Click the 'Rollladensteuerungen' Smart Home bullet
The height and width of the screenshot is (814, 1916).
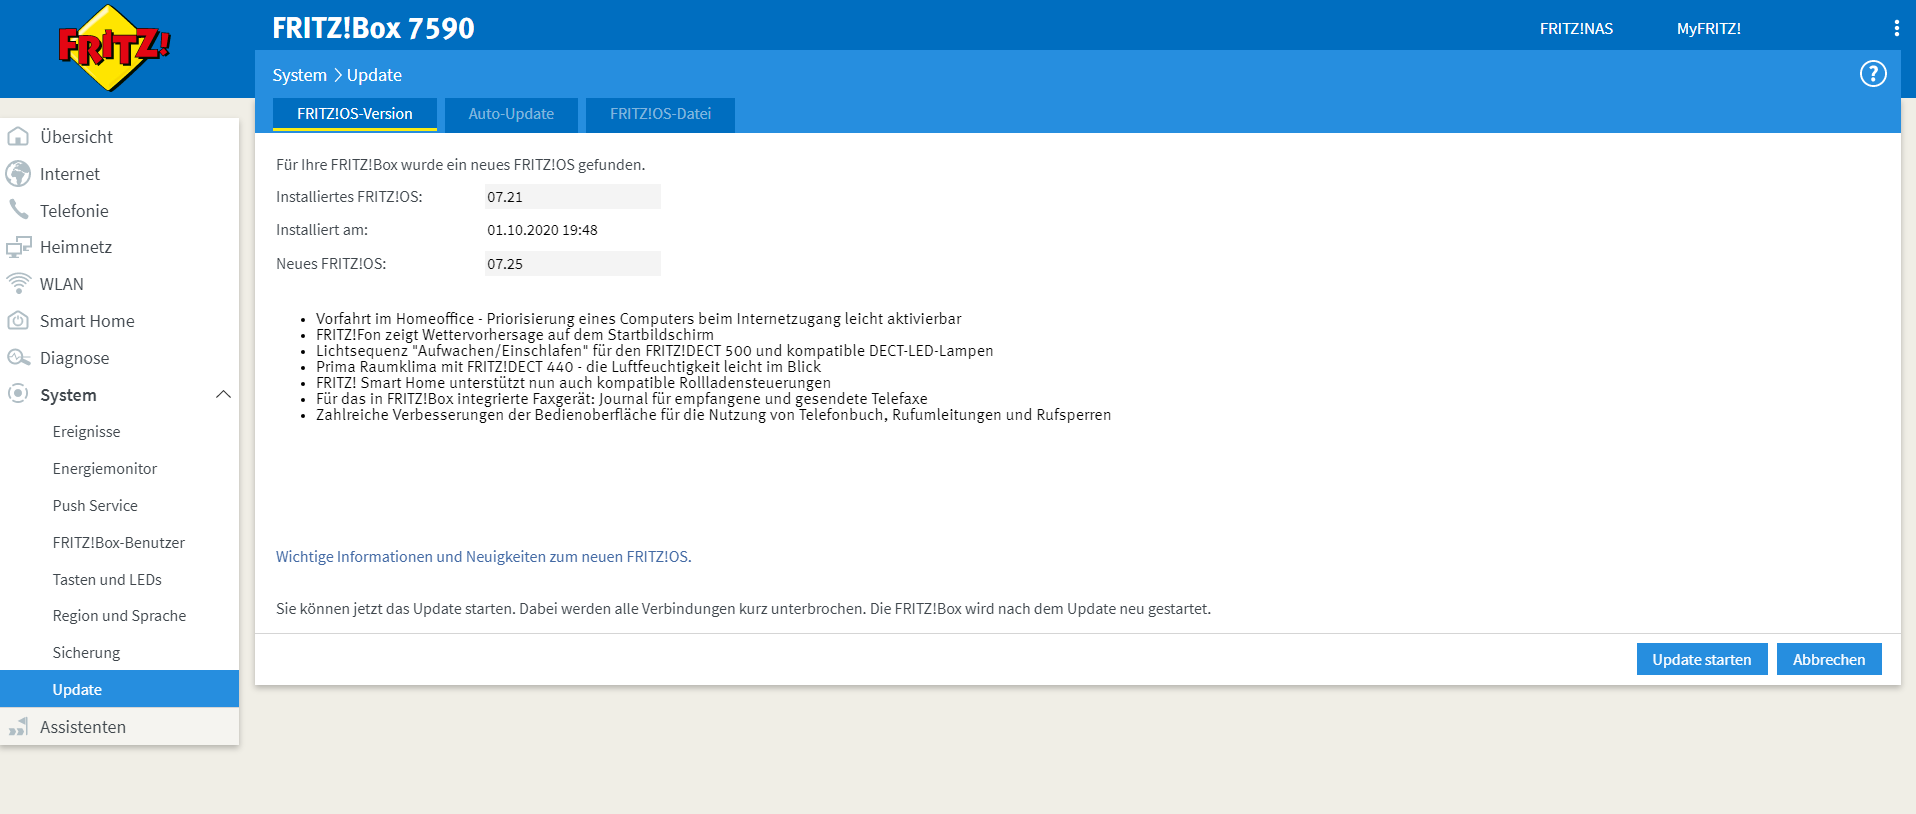click(x=573, y=383)
